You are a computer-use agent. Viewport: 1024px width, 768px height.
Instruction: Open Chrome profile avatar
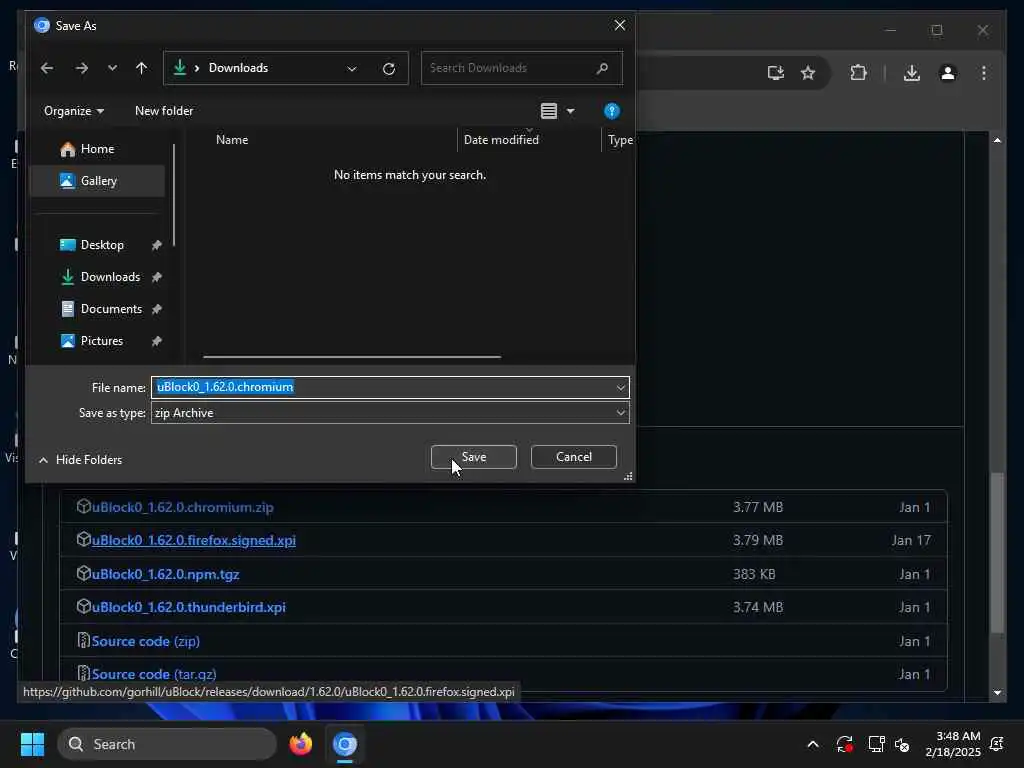pos(948,73)
